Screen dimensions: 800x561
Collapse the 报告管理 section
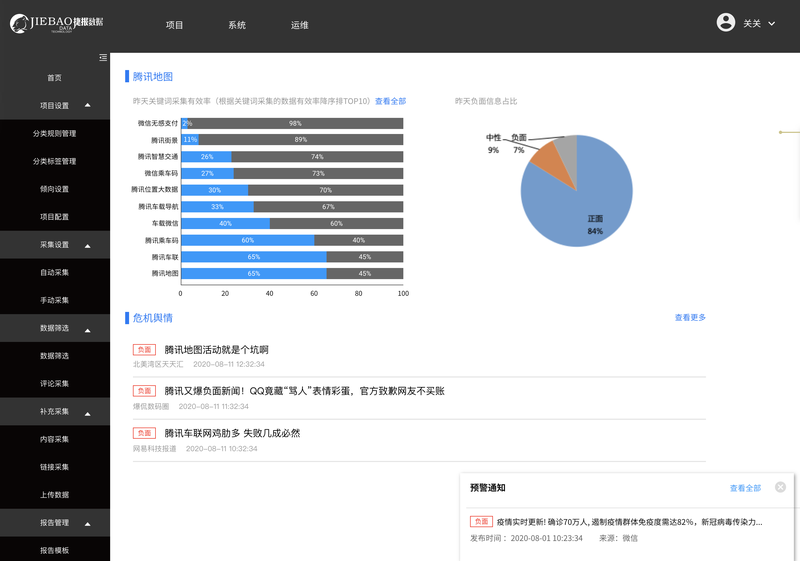tap(88, 524)
